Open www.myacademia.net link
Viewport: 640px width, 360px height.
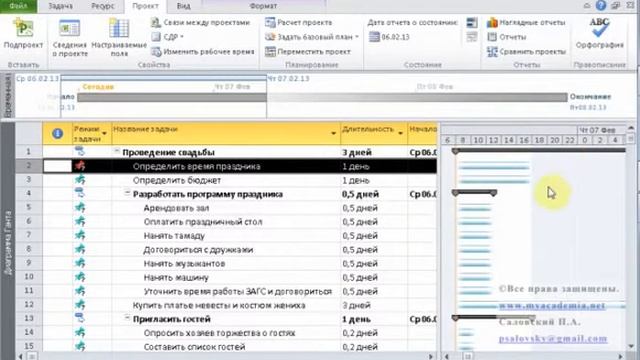click(552, 306)
